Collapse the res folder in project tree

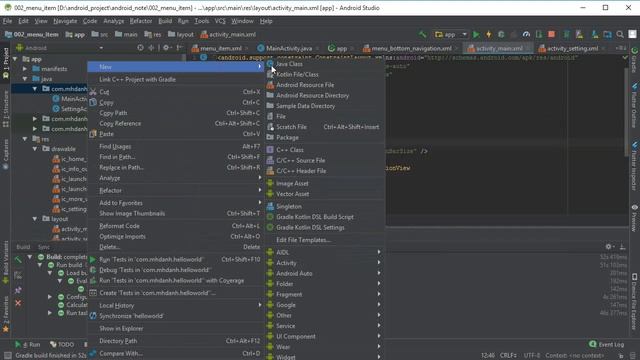25,139
